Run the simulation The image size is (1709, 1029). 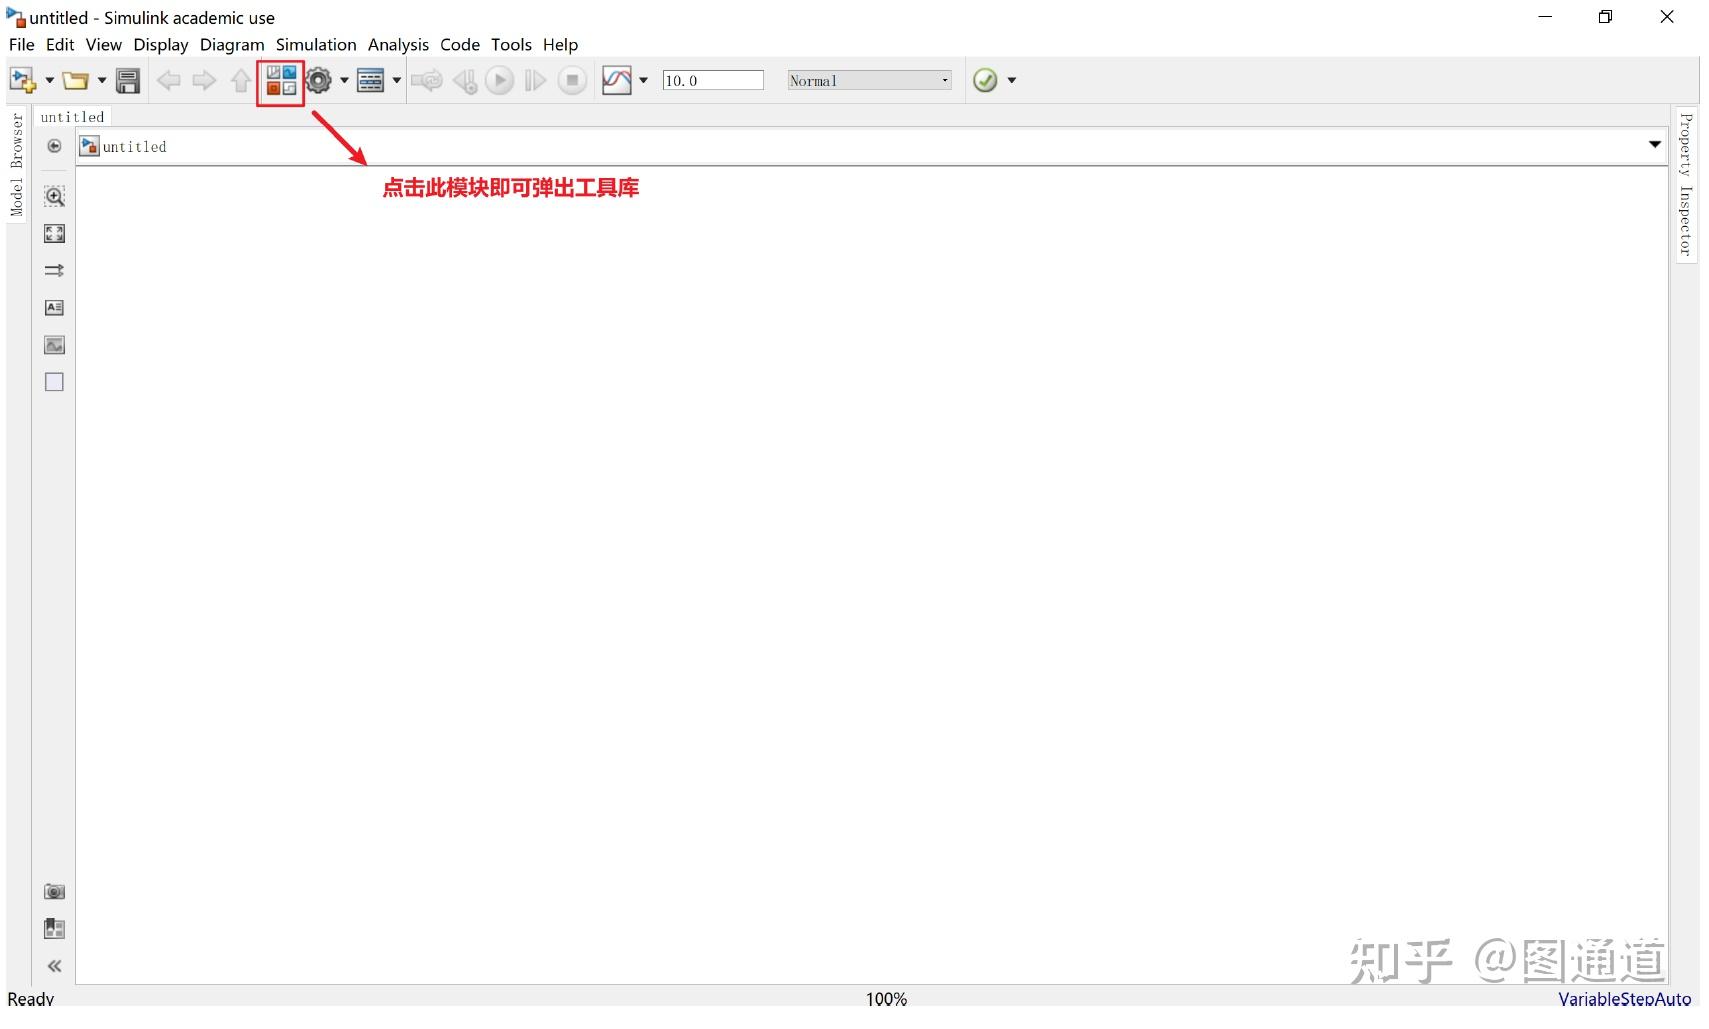[499, 80]
